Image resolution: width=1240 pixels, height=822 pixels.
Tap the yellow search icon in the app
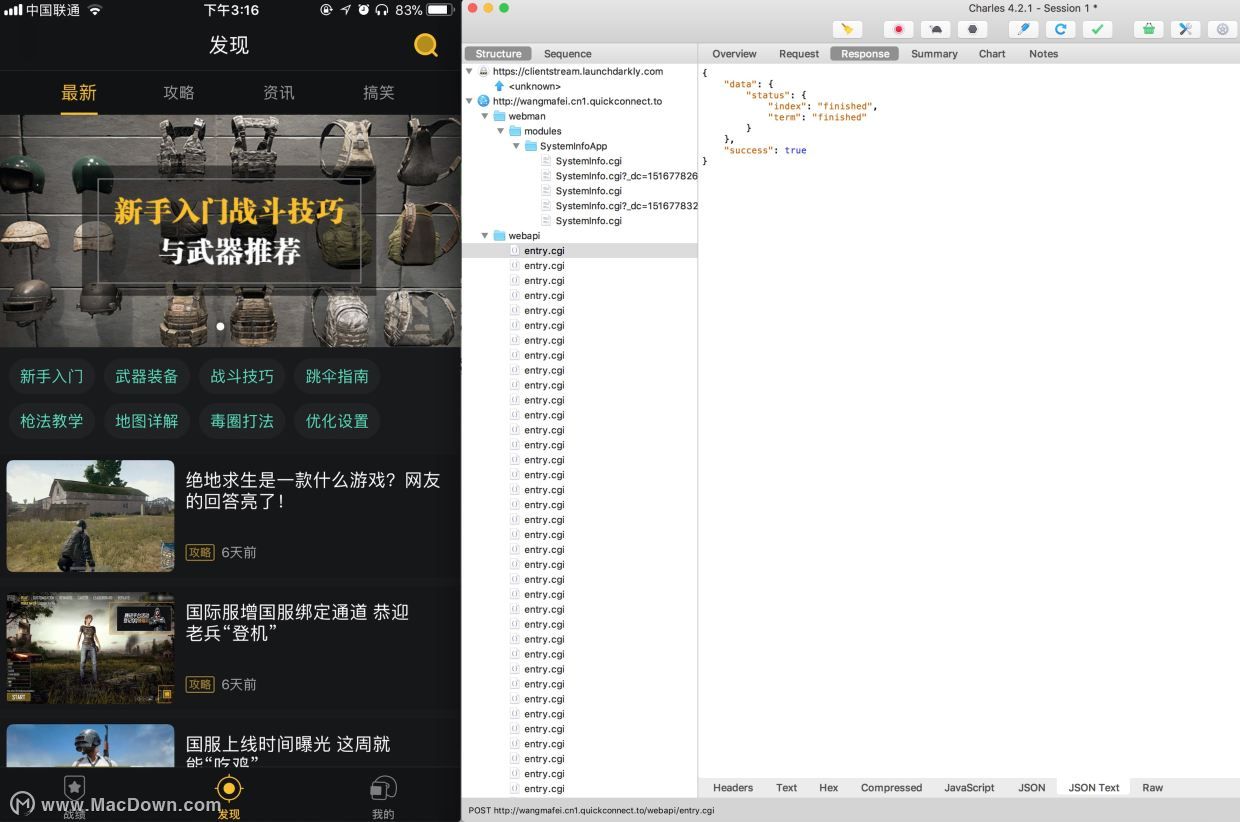[x=426, y=45]
